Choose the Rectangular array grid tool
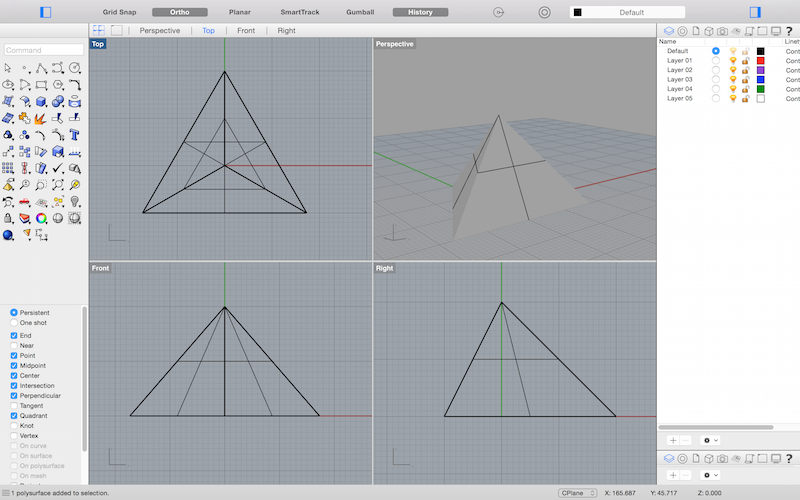This screenshot has height=500, width=800. [x=8, y=168]
